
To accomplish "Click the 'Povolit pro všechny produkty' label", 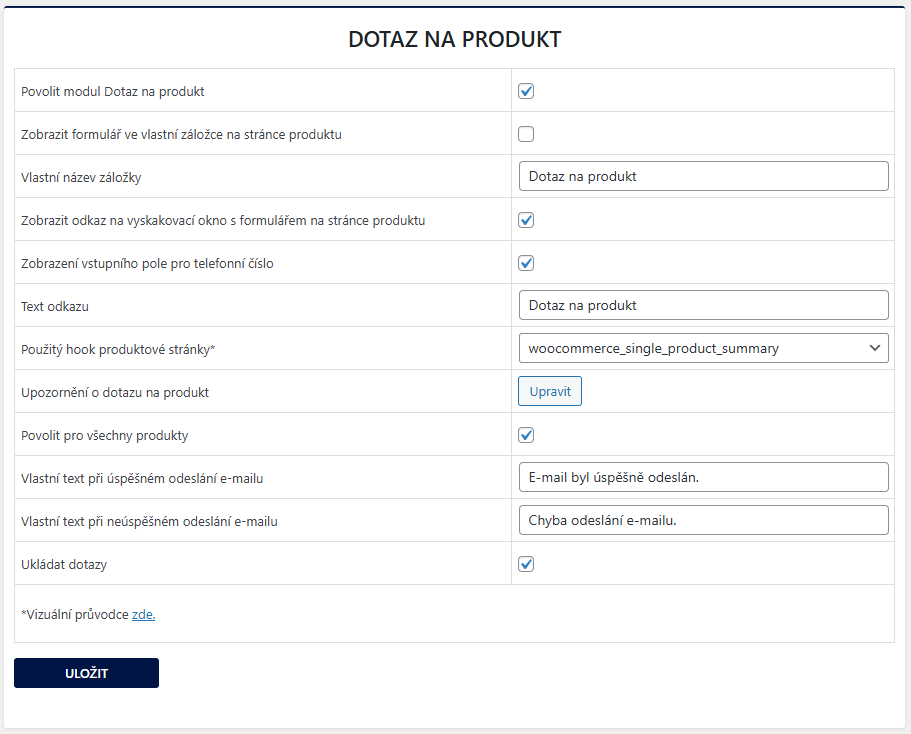I will click(105, 435).
